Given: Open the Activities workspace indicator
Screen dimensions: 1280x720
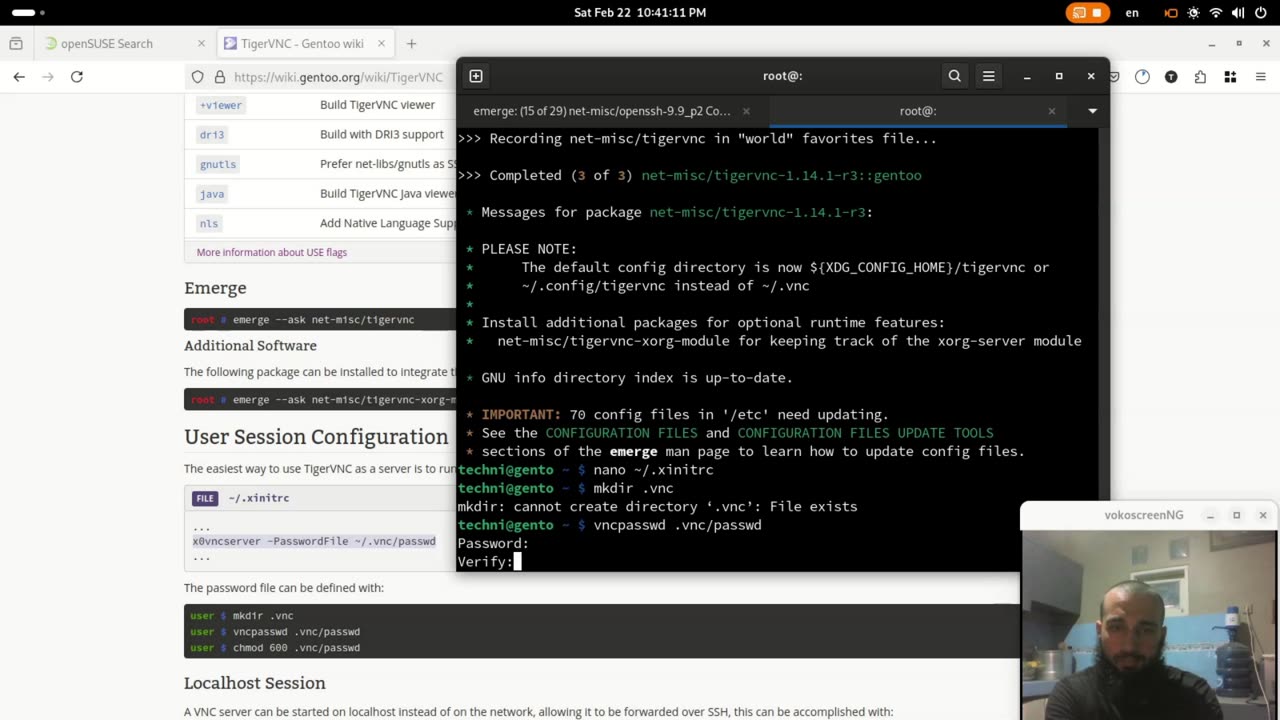Looking at the screenshot, I should click(29, 13).
